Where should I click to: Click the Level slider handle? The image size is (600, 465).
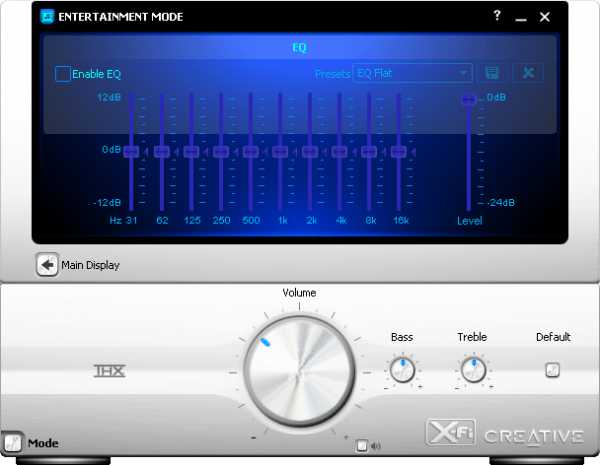coord(469,100)
